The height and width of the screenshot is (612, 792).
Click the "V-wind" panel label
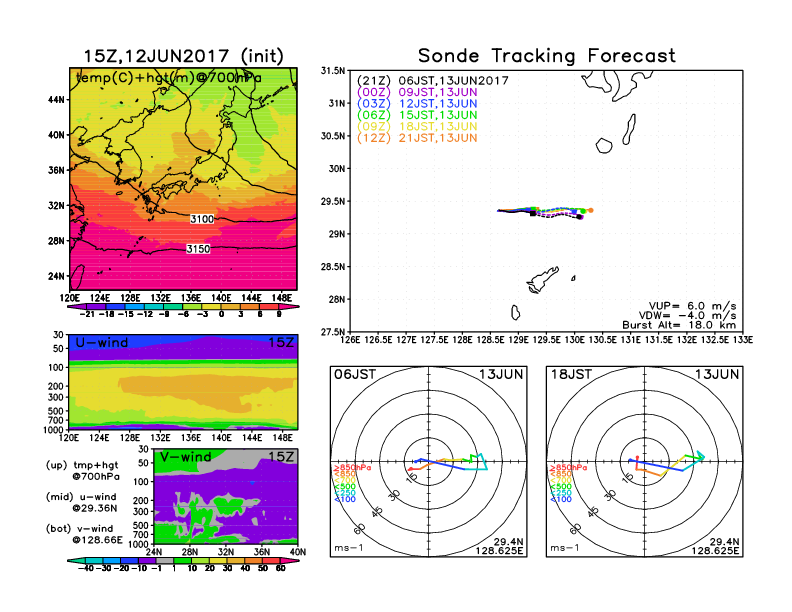185,457
